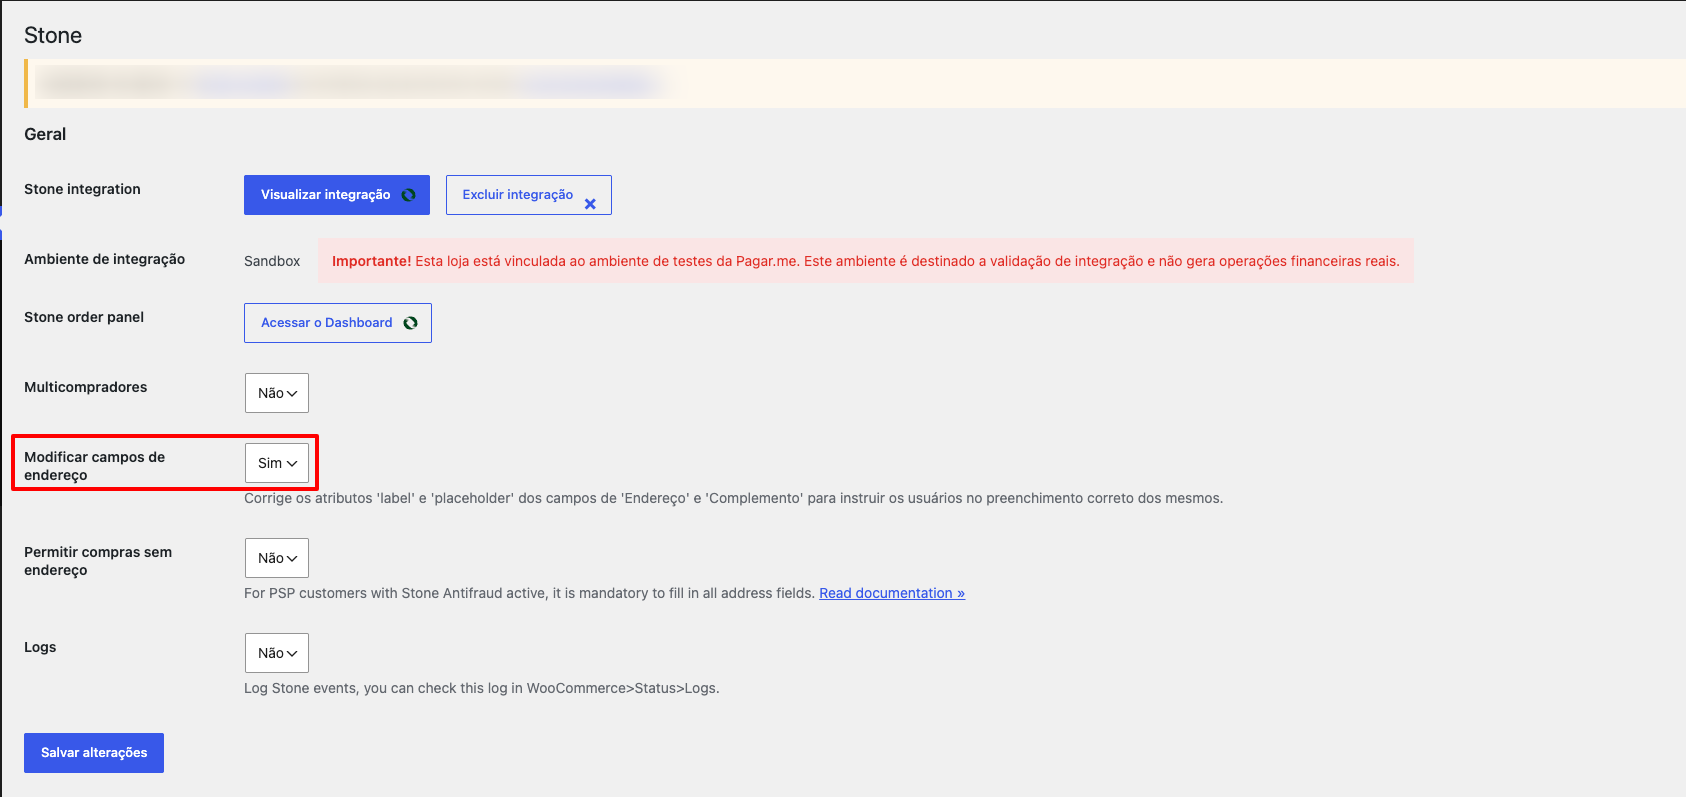
Task: Select the Stone integration label
Action: point(82,189)
